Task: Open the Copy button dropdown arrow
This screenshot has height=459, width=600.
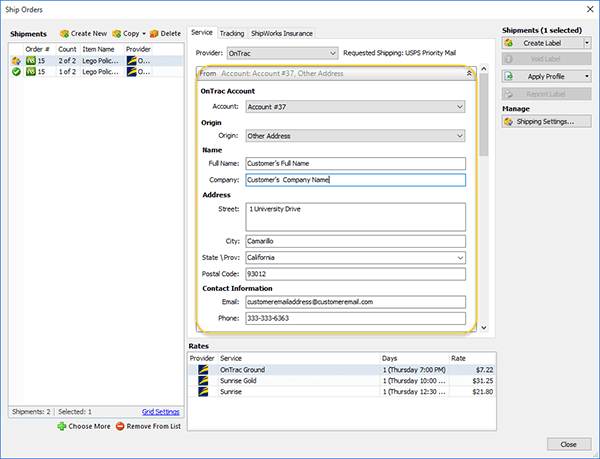Action: pyautogui.click(x=144, y=34)
